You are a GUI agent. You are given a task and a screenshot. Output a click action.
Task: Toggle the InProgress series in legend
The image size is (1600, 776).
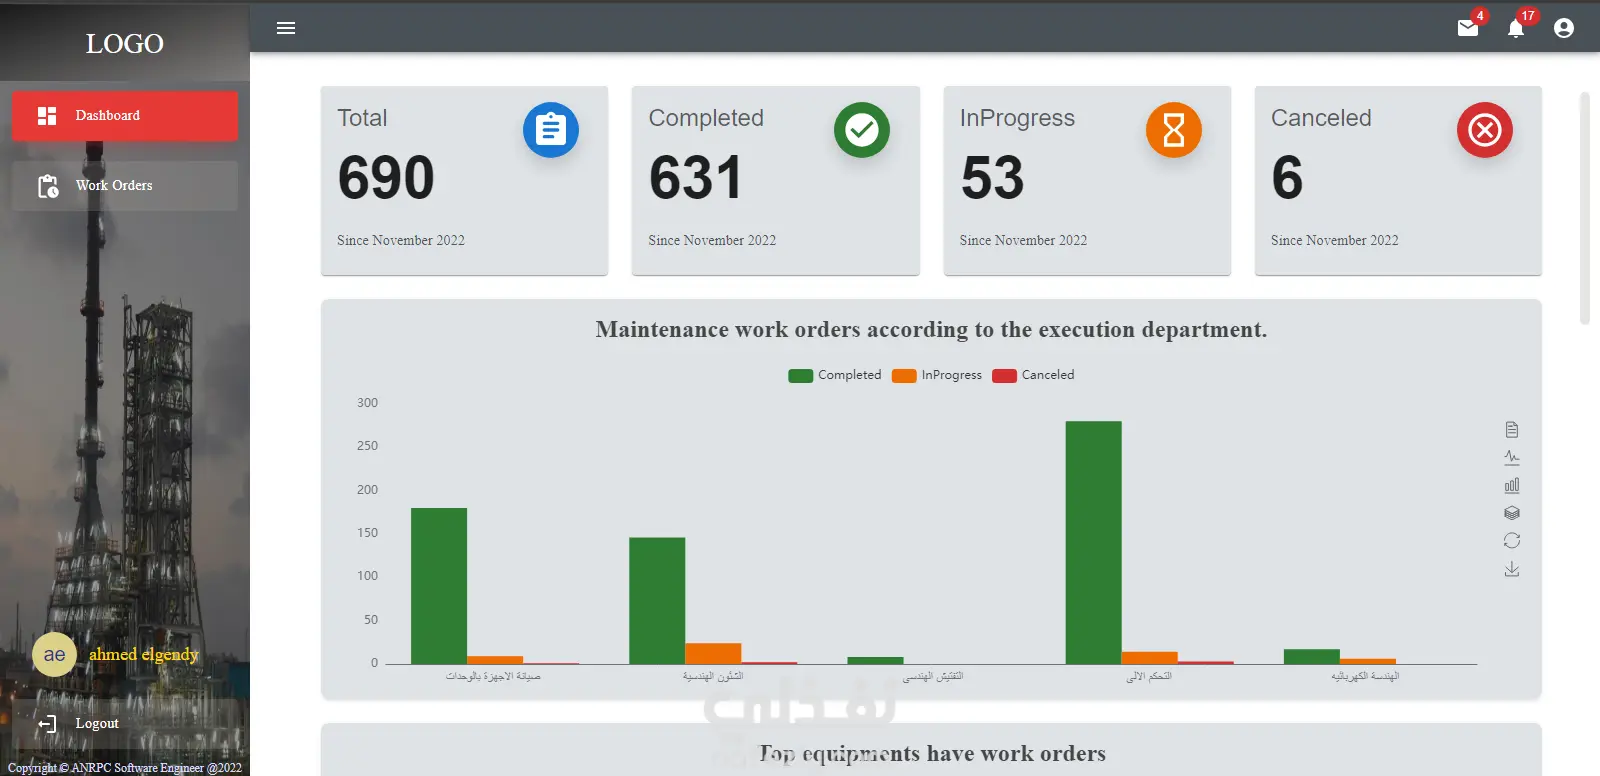click(x=937, y=375)
